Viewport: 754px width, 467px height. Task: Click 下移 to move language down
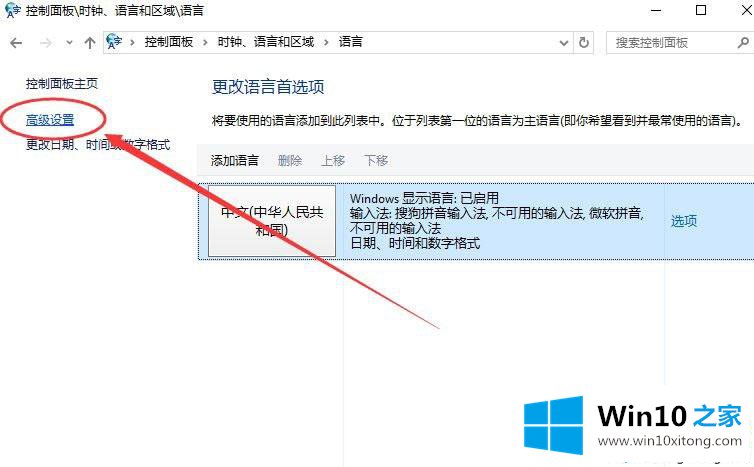376,160
